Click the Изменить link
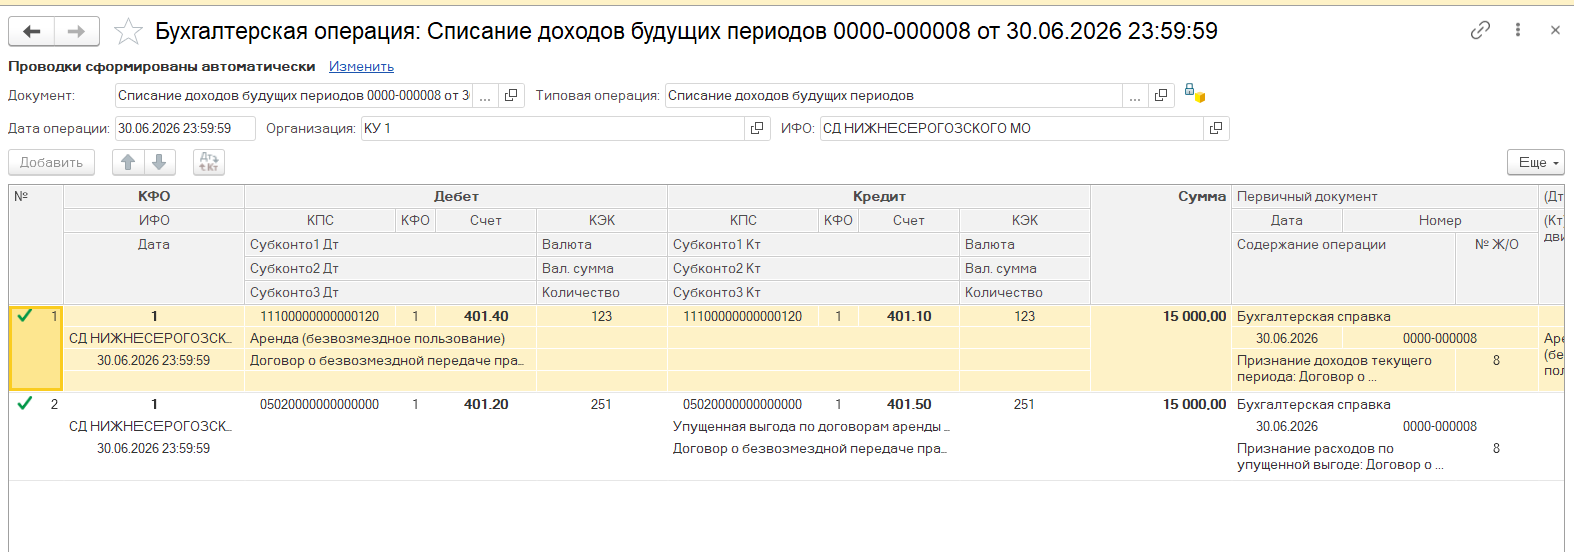 [x=361, y=67]
